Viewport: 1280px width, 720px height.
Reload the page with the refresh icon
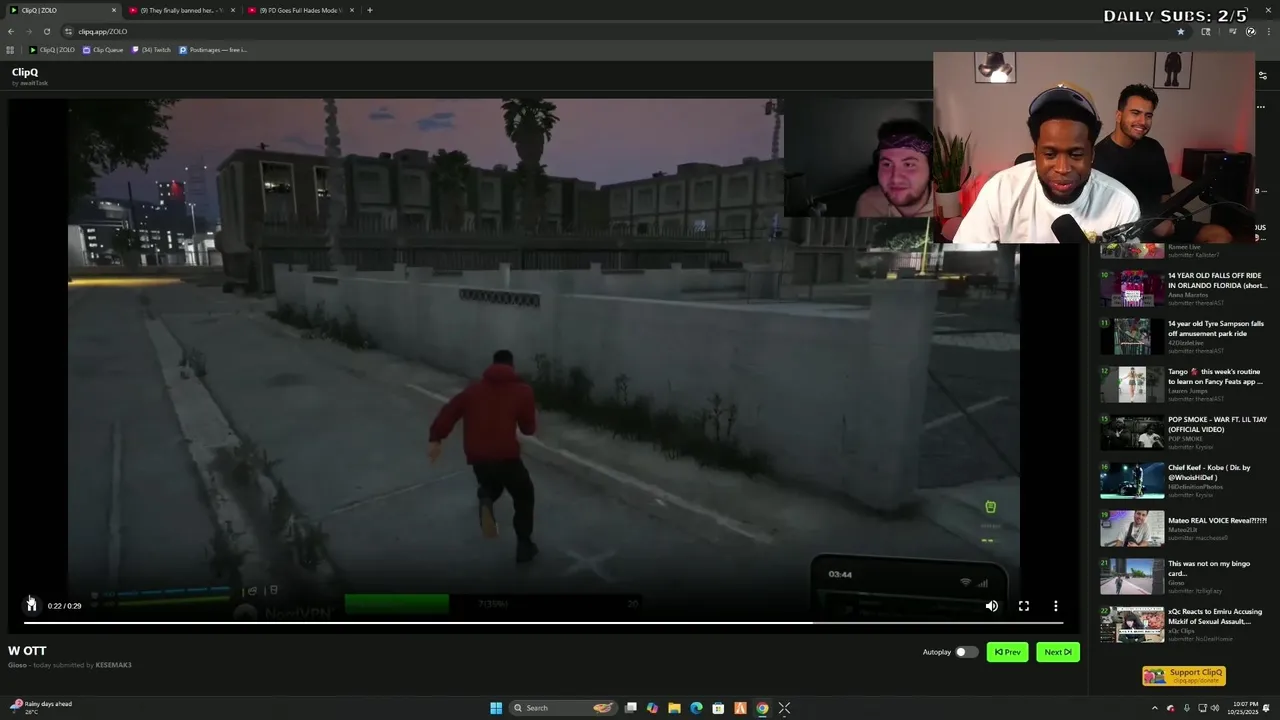click(46, 31)
